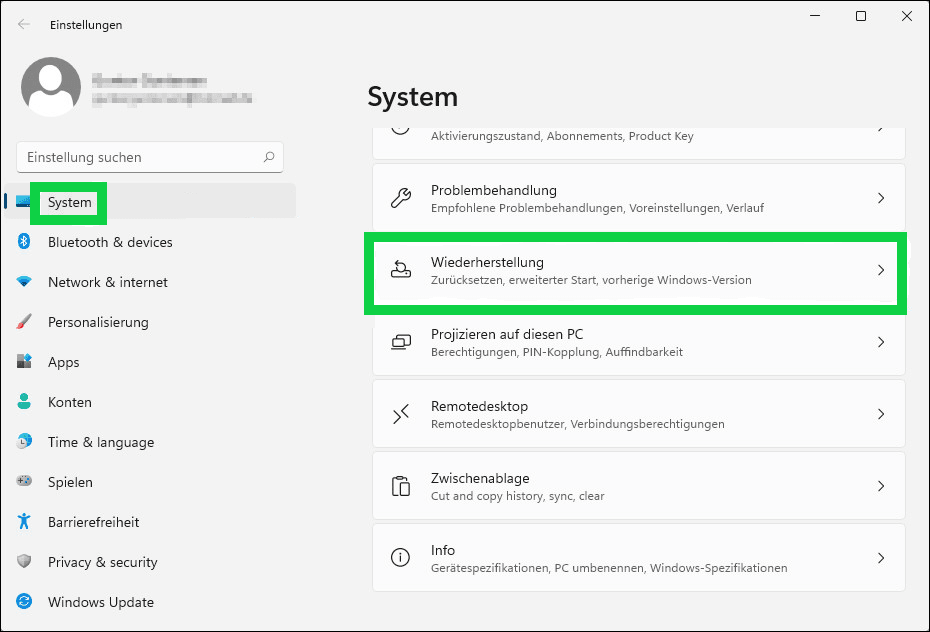
Task: Click 'Remotedesktopbenutzer, Verbindungsberechtigungen' text
Action: [578, 424]
